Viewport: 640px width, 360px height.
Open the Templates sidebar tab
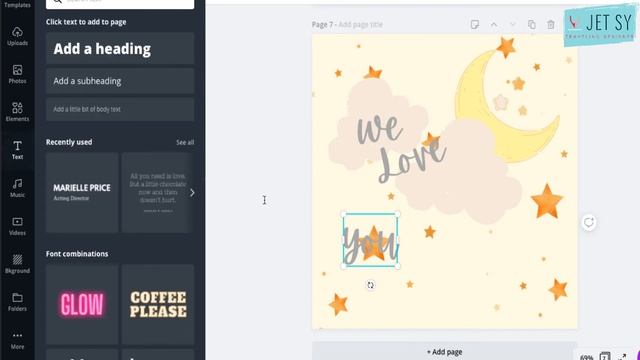[17, 4]
